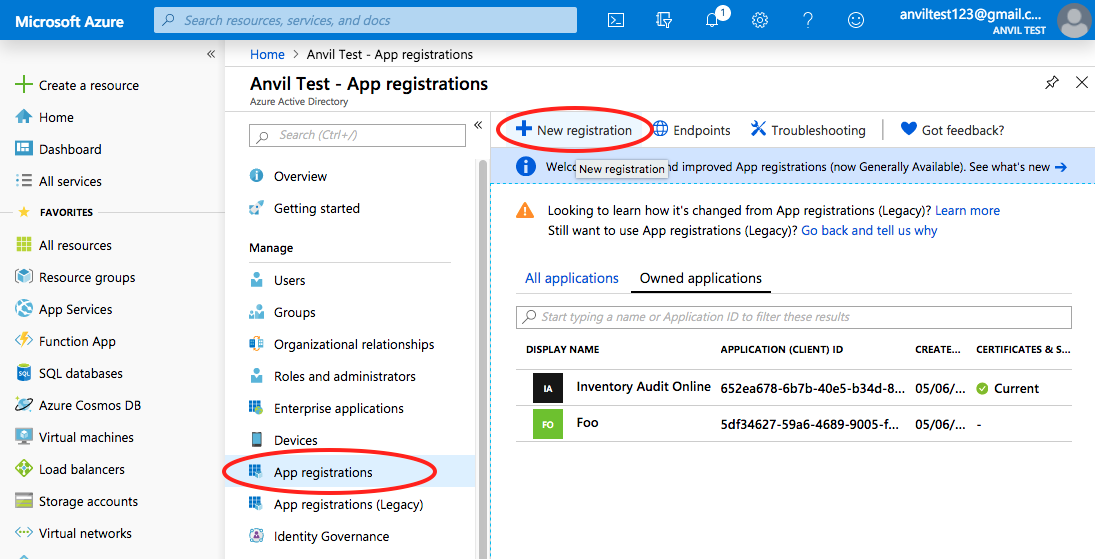Image resolution: width=1095 pixels, height=559 pixels.
Task: Pin the App registrations blade
Action: tap(1052, 82)
